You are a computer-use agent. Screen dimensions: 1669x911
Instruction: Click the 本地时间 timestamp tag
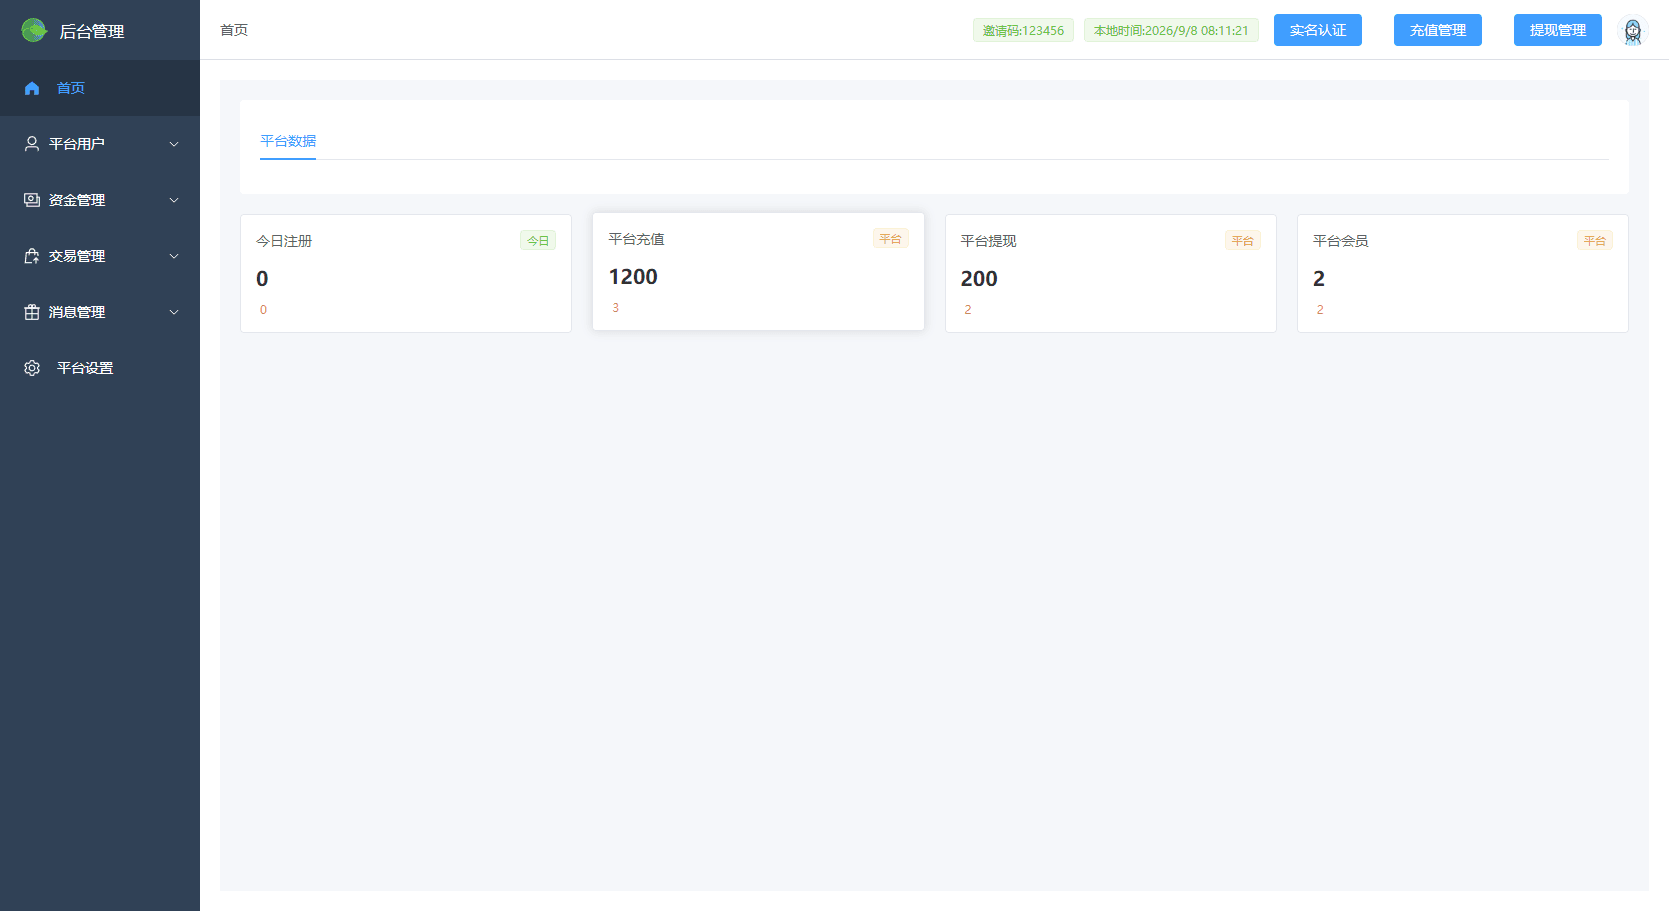(1171, 30)
